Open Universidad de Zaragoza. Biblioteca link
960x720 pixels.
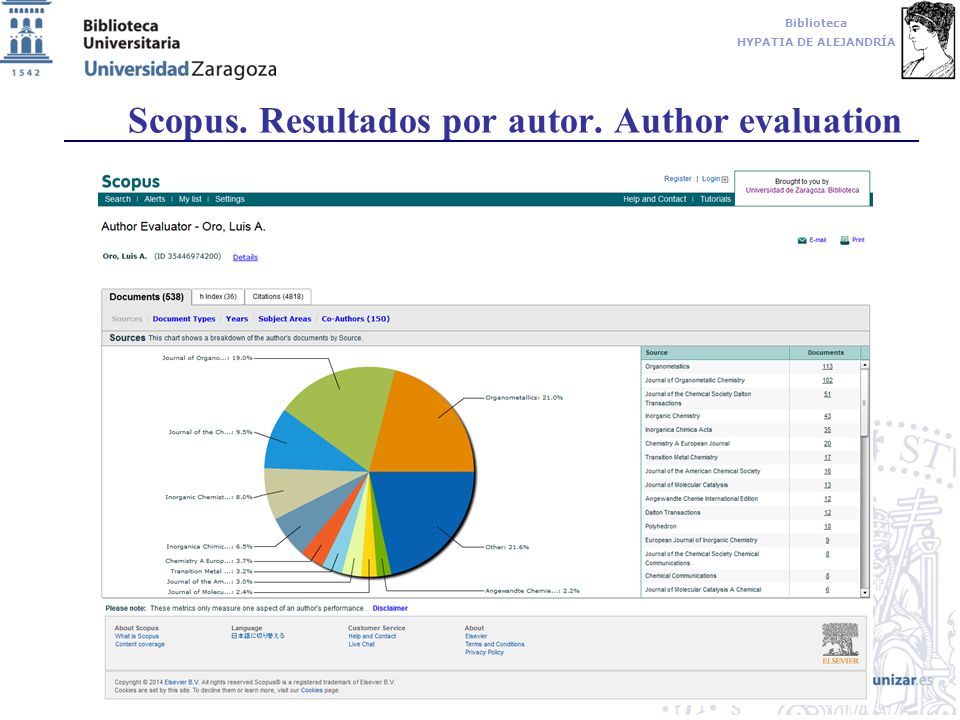point(802,190)
